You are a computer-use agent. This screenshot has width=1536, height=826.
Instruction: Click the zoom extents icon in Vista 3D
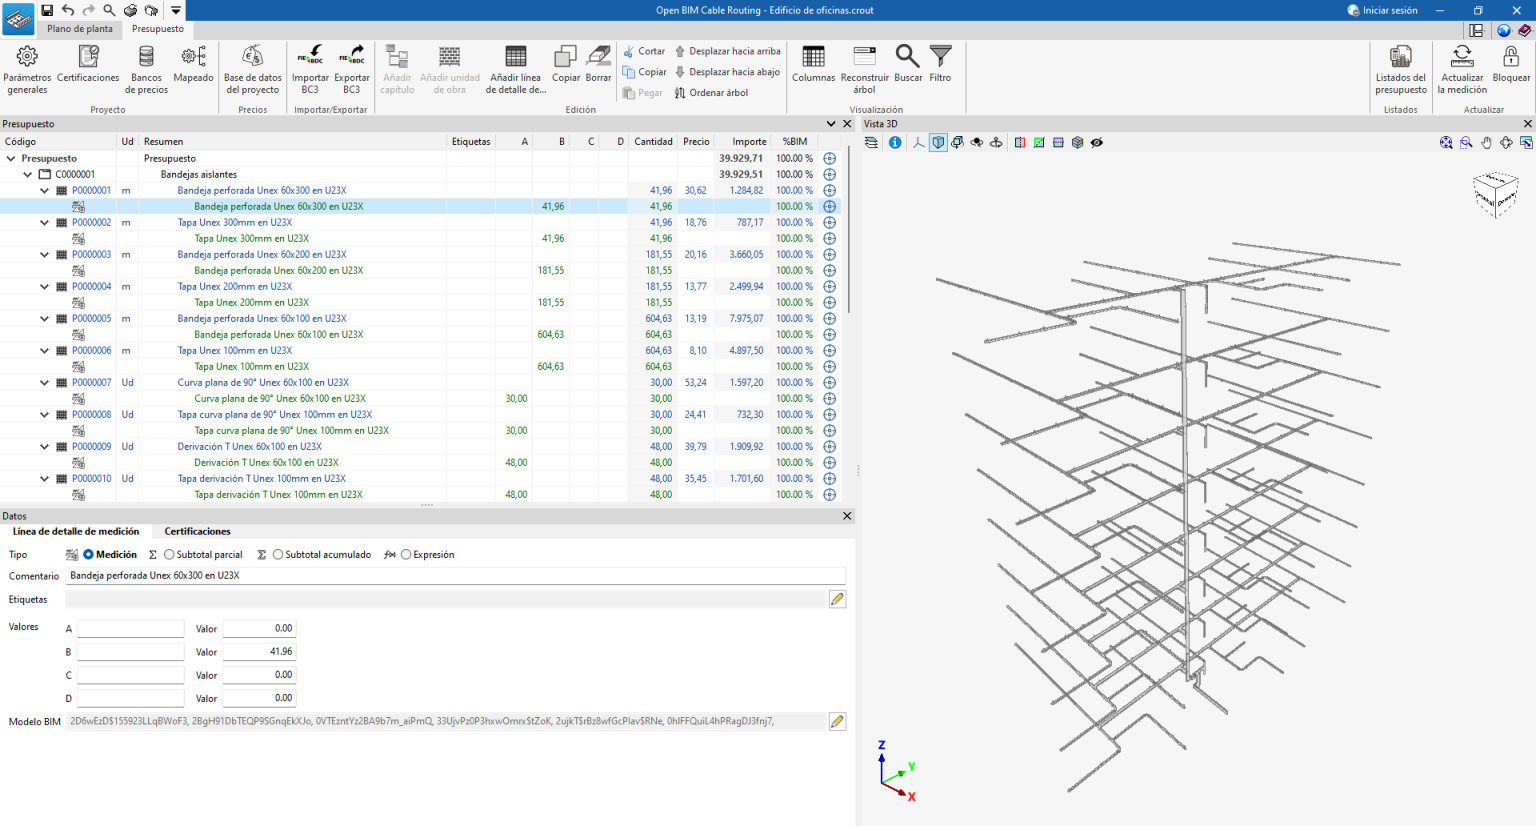pyautogui.click(x=1446, y=143)
